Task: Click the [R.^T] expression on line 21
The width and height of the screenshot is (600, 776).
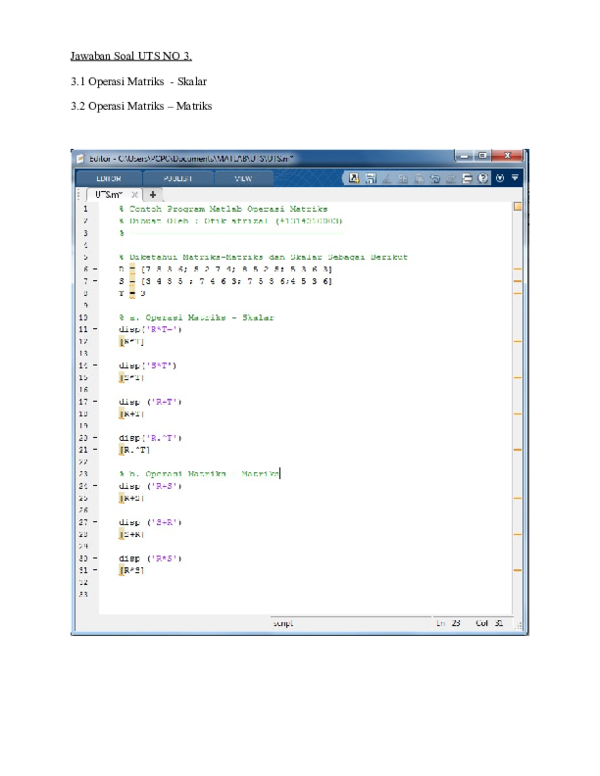Action: tap(134, 450)
